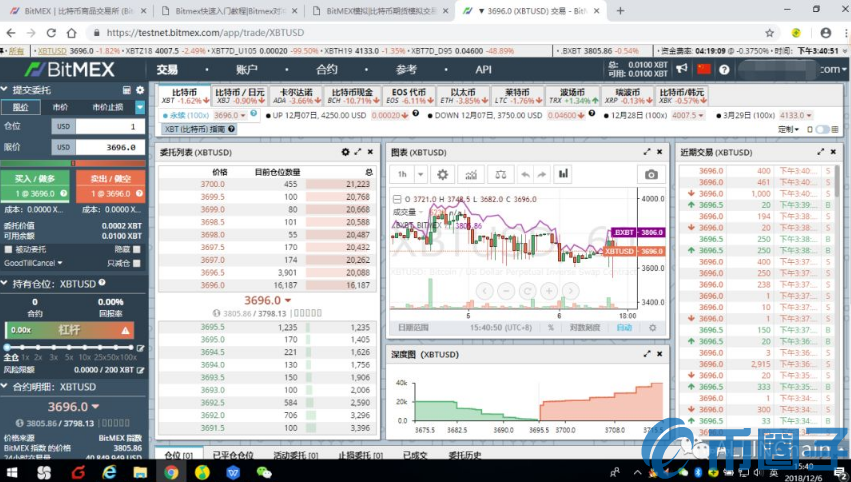Click the leverage warning triangle icon

tap(125, 330)
